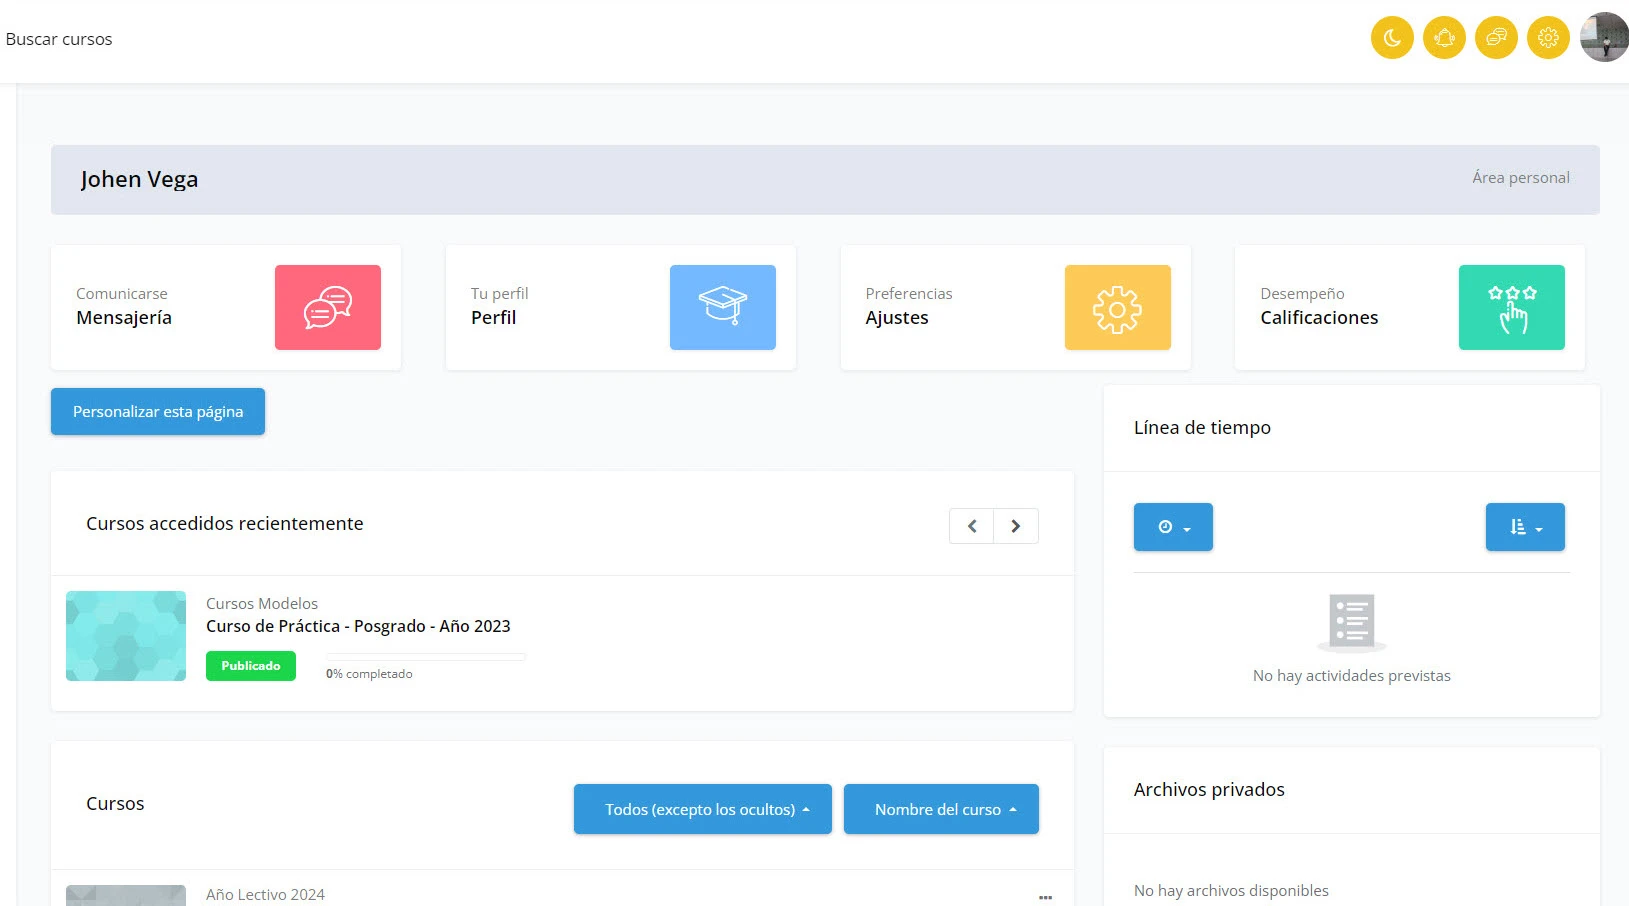Open Nombre del curso sort dropdown
This screenshot has width=1629, height=906.
click(x=941, y=809)
